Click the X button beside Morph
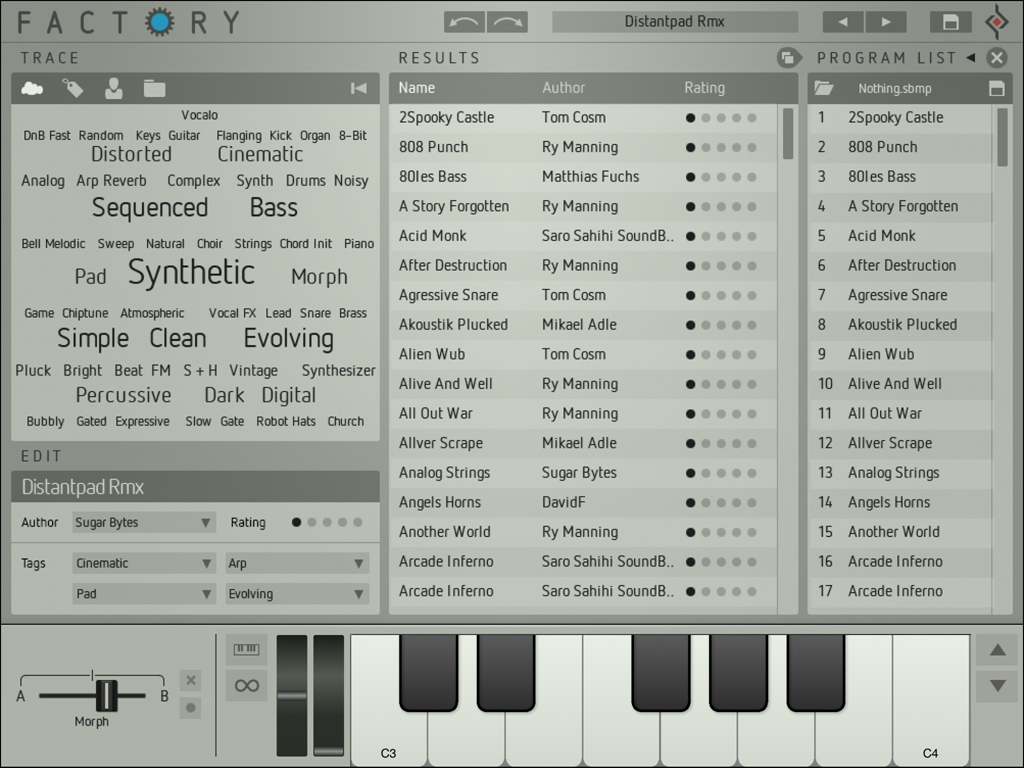1024x768 pixels. point(191,680)
